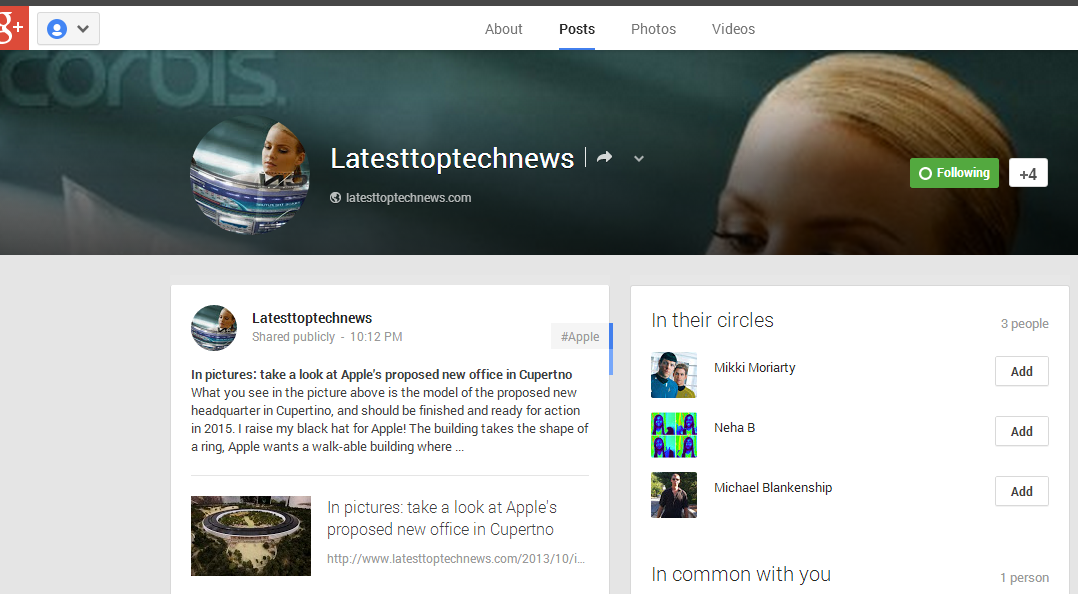Expand the truncated post text
The image size is (1078, 594).
point(459,447)
